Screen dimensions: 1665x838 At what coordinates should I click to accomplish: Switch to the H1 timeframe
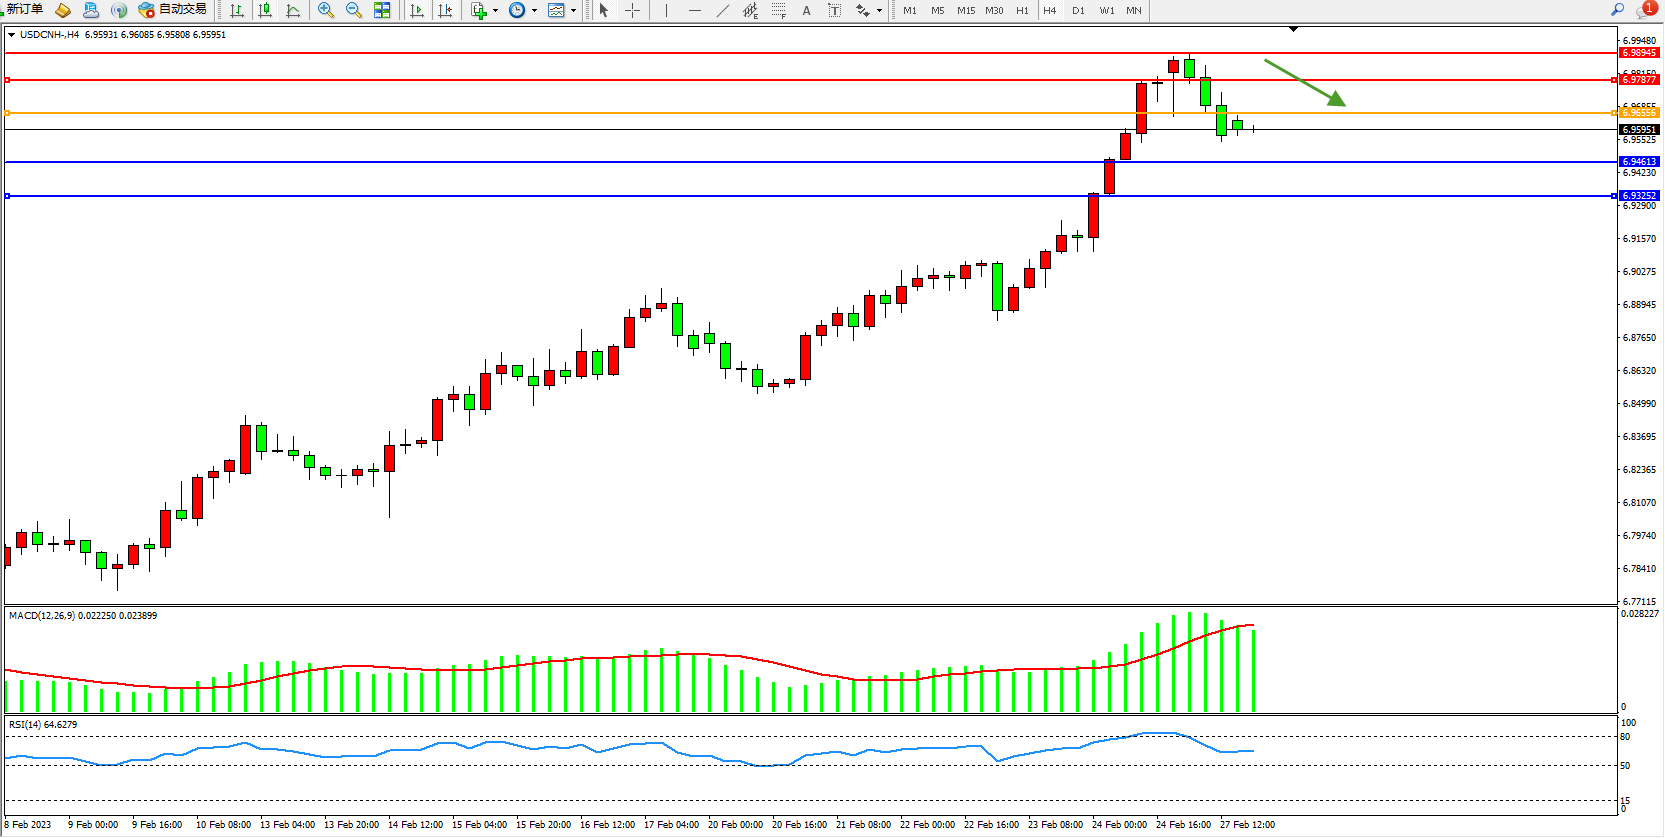[x=1022, y=10]
